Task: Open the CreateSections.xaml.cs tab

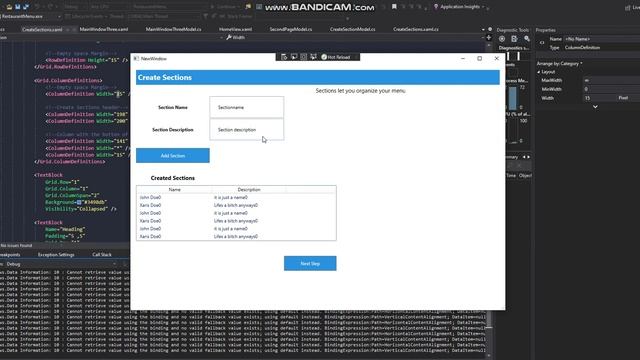Action: click(416, 29)
